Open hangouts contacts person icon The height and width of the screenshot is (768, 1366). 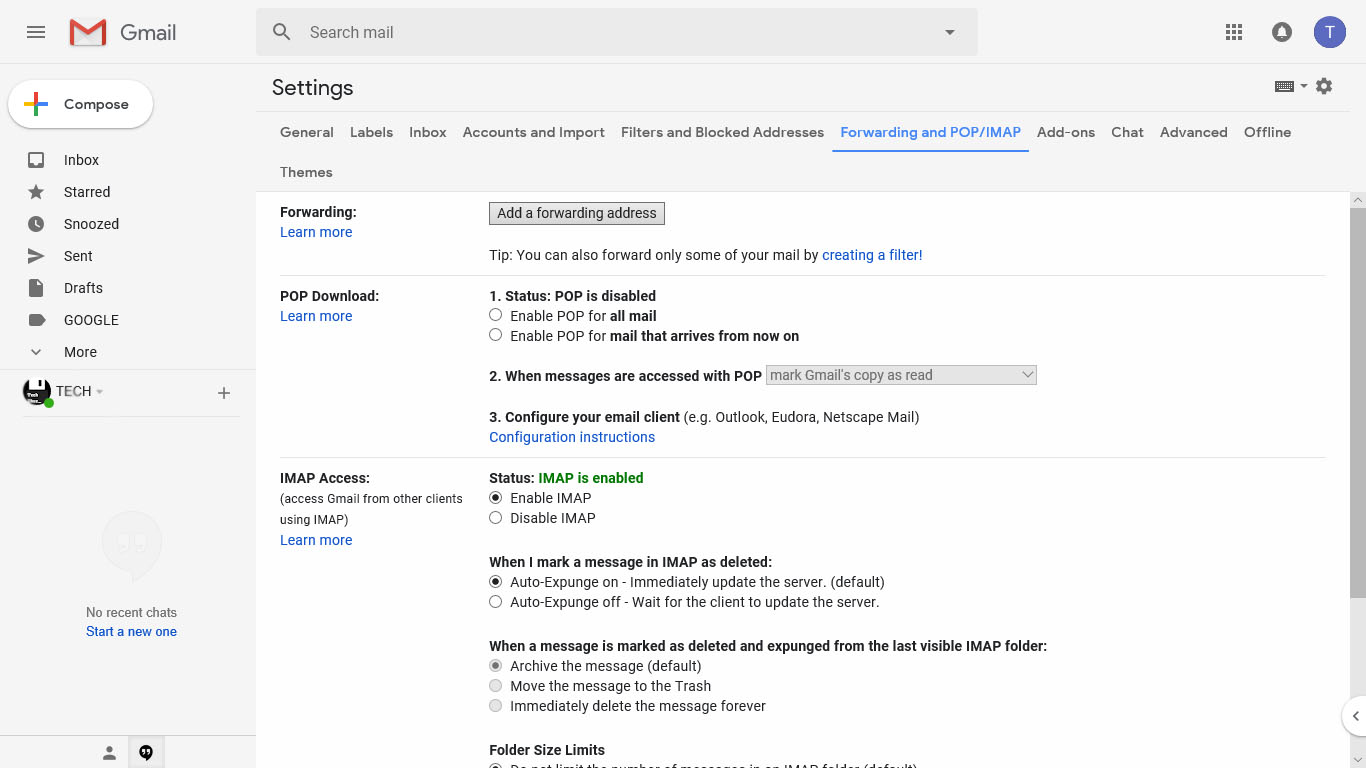coord(109,753)
